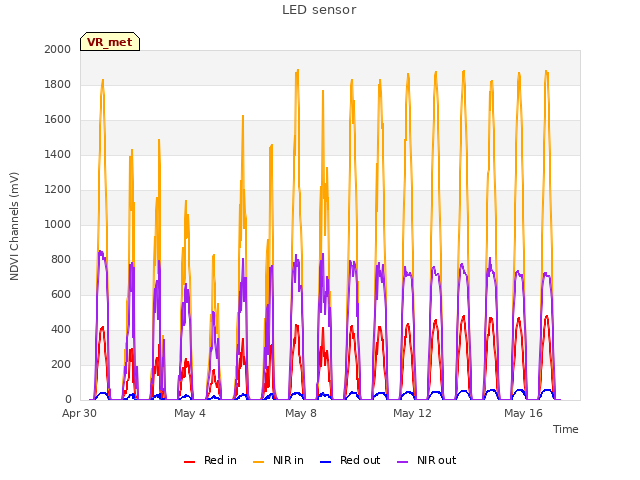Click the 800 y-axis tick label
Viewport: 640px width, 480px height.
(x=61, y=260)
